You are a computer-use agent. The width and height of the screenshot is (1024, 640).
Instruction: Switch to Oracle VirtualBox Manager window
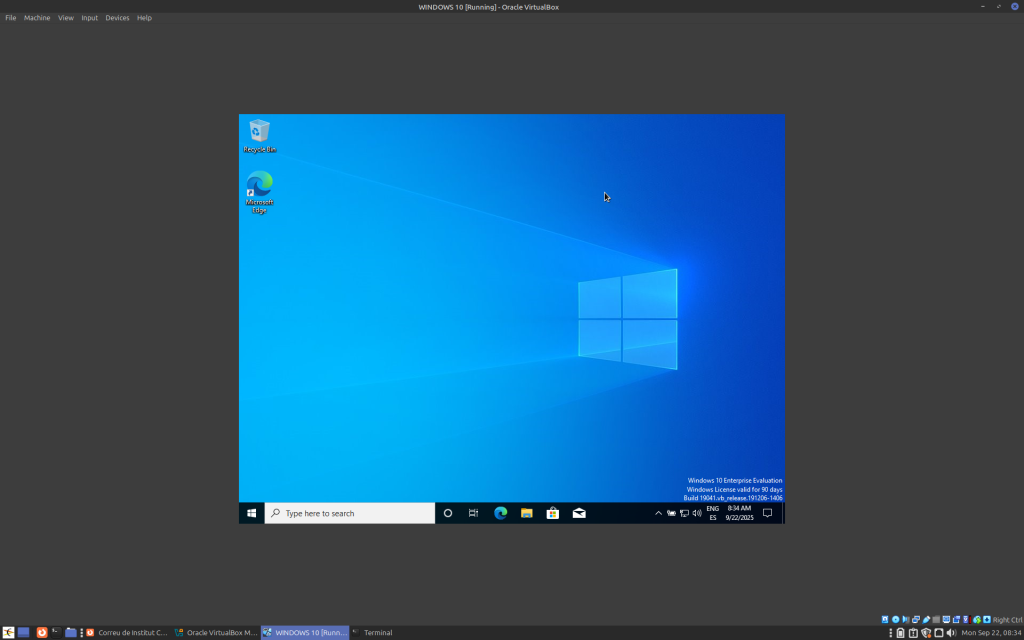(216, 632)
